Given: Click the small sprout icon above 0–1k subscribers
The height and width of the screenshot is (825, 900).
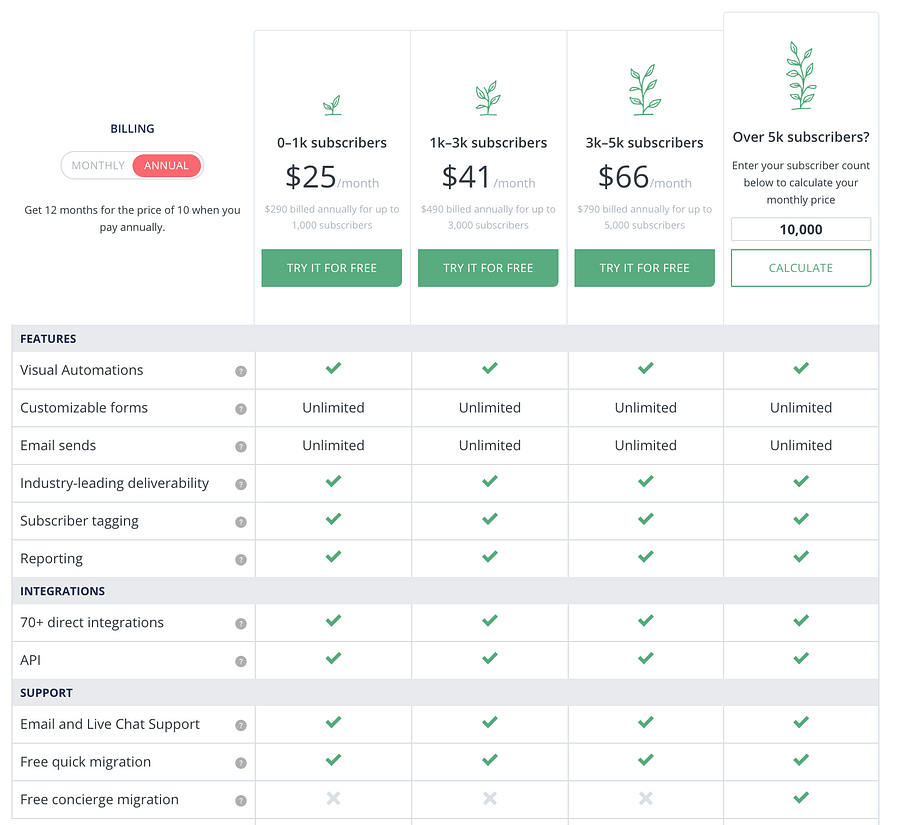Looking at the screenshot, I should (332, 104).
